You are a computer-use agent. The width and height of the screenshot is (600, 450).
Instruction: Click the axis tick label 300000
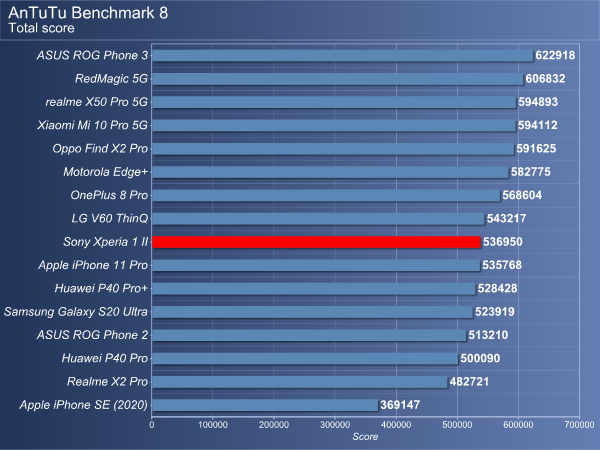tap(335, 425)
